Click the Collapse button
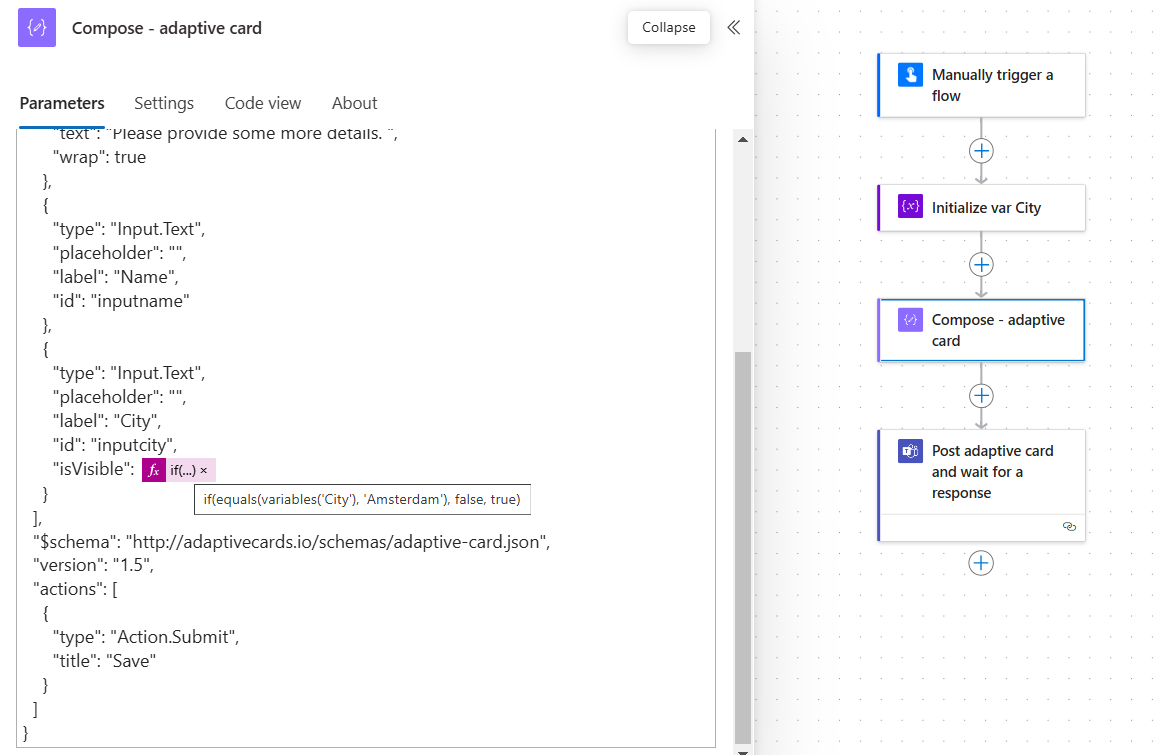 coord(668,27)
